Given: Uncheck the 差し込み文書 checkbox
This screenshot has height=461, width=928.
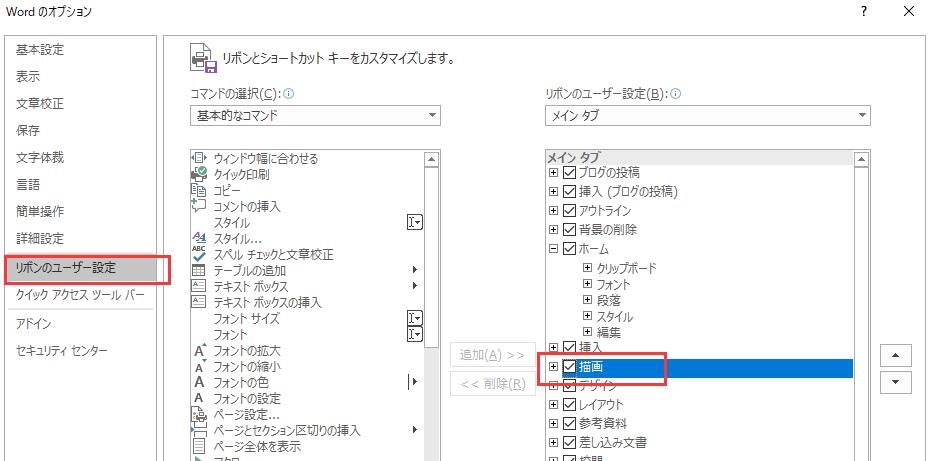Looking at the screenshot, I should coord(569,443).
